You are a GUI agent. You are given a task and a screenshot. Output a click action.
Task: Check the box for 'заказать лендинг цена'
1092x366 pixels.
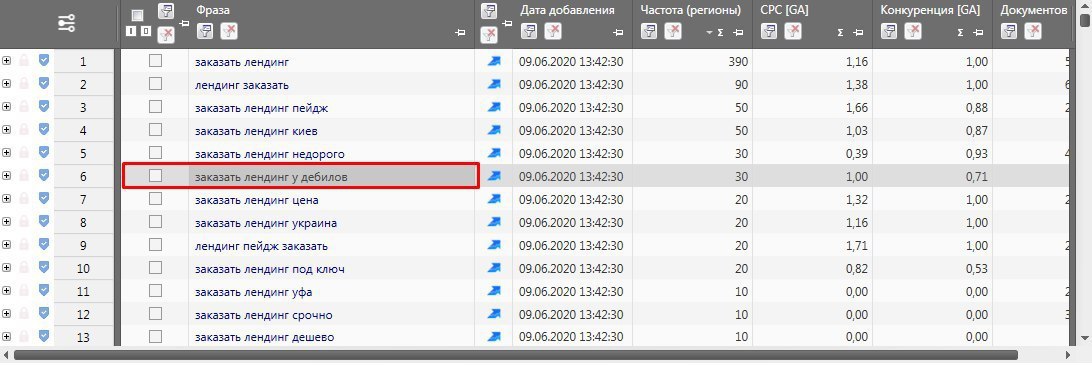click(x=155, y=199)
